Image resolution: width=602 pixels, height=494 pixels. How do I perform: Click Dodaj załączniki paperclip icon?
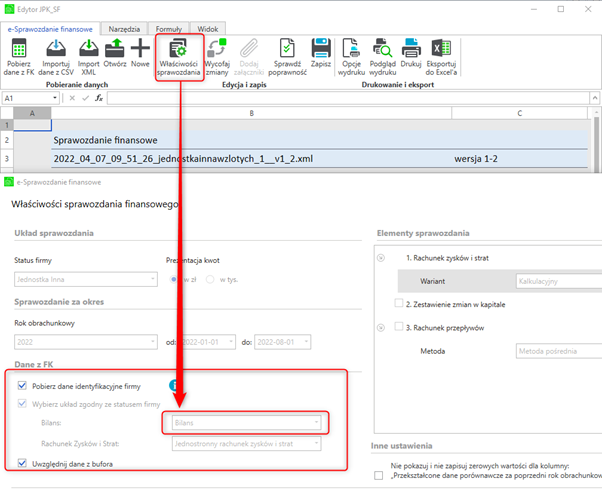[249, 48]
